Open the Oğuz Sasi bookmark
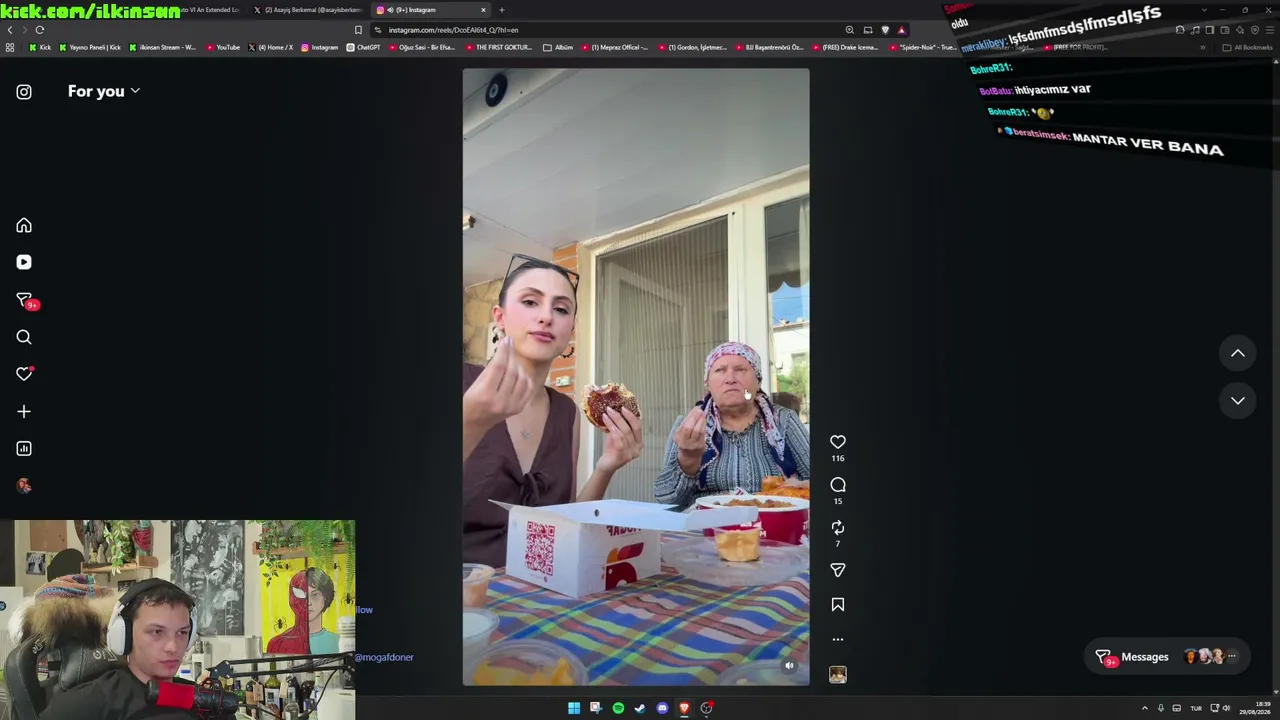This screenshot has height=720, width=1280. point(421,47)
